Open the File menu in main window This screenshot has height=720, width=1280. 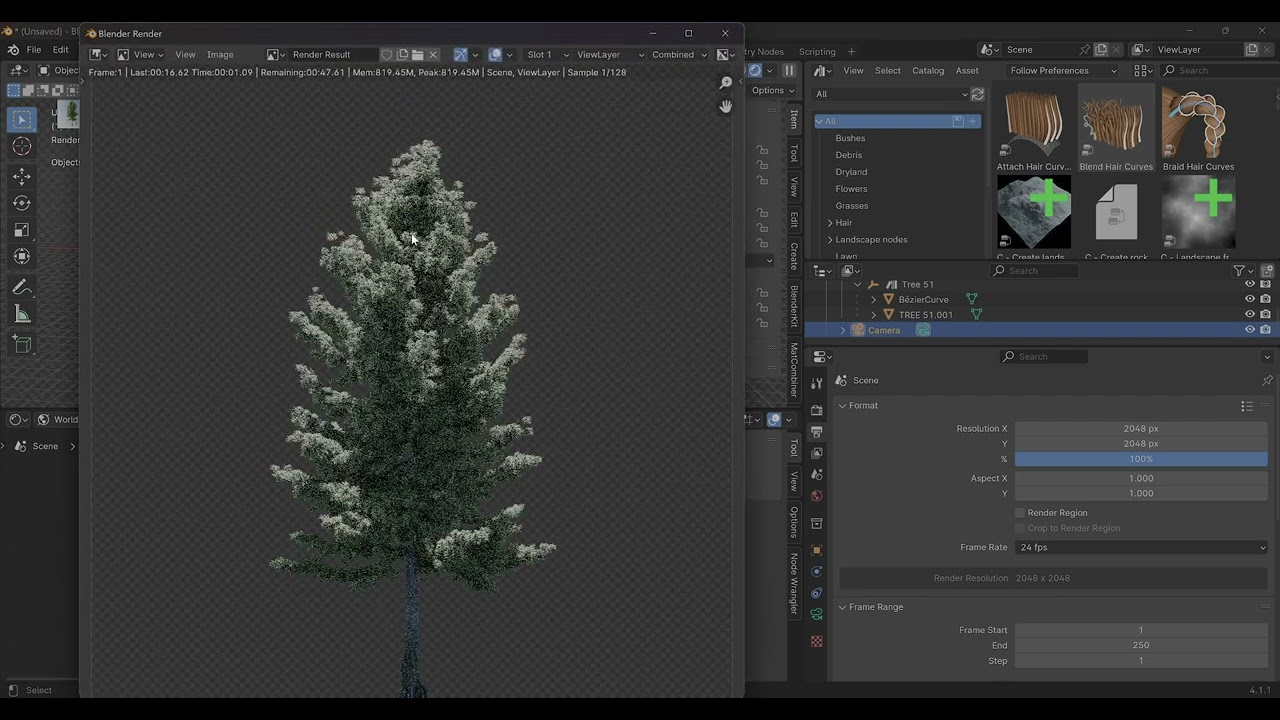34,50
